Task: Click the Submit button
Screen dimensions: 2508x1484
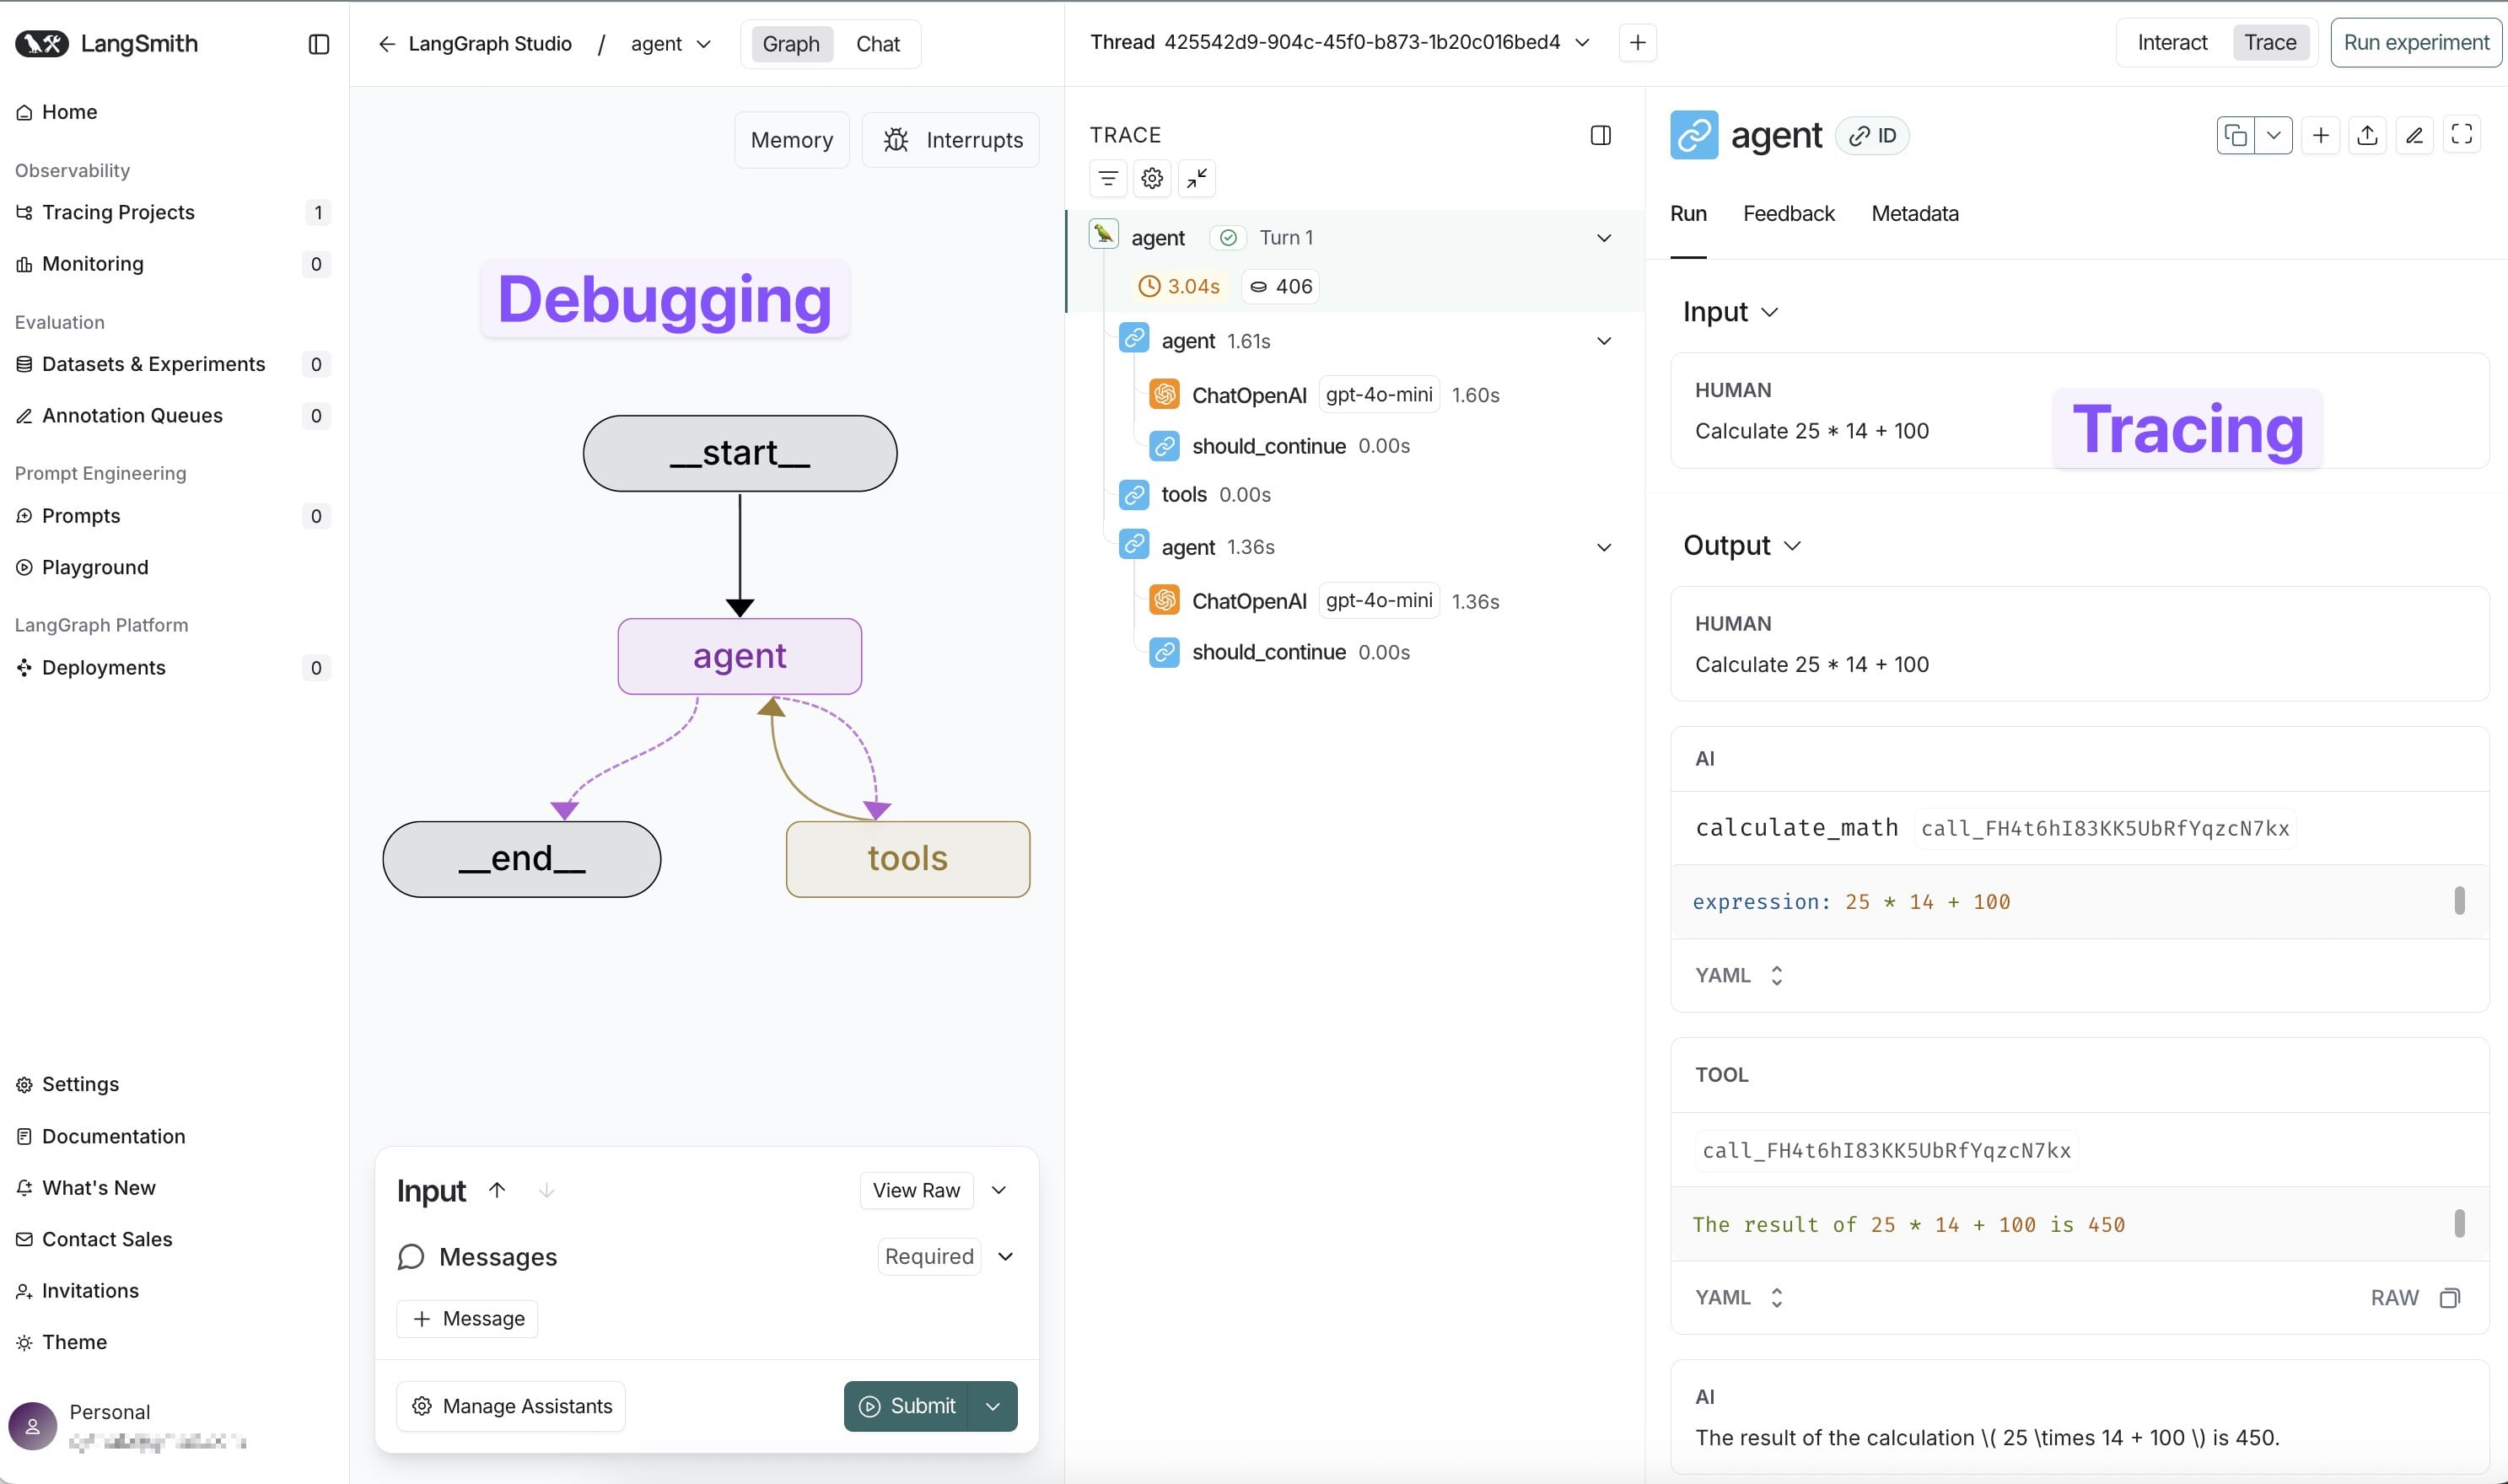Action: (907, 1406)
